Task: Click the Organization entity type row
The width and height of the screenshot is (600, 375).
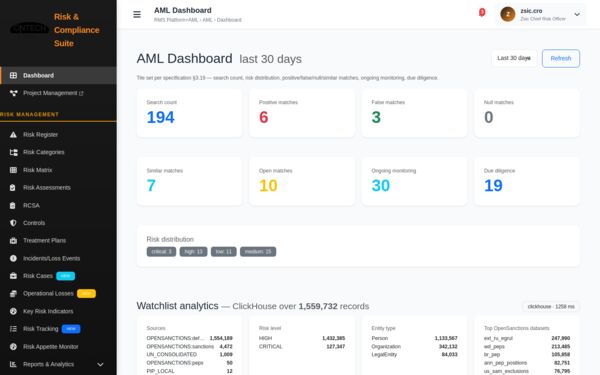Action: [x=414, y=346]
